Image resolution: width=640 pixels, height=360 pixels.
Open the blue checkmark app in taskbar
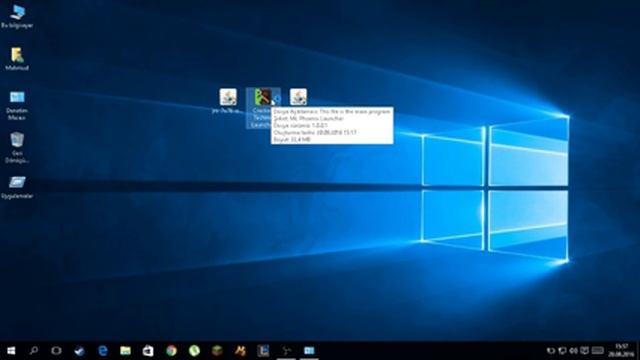[x=79, y=351]
